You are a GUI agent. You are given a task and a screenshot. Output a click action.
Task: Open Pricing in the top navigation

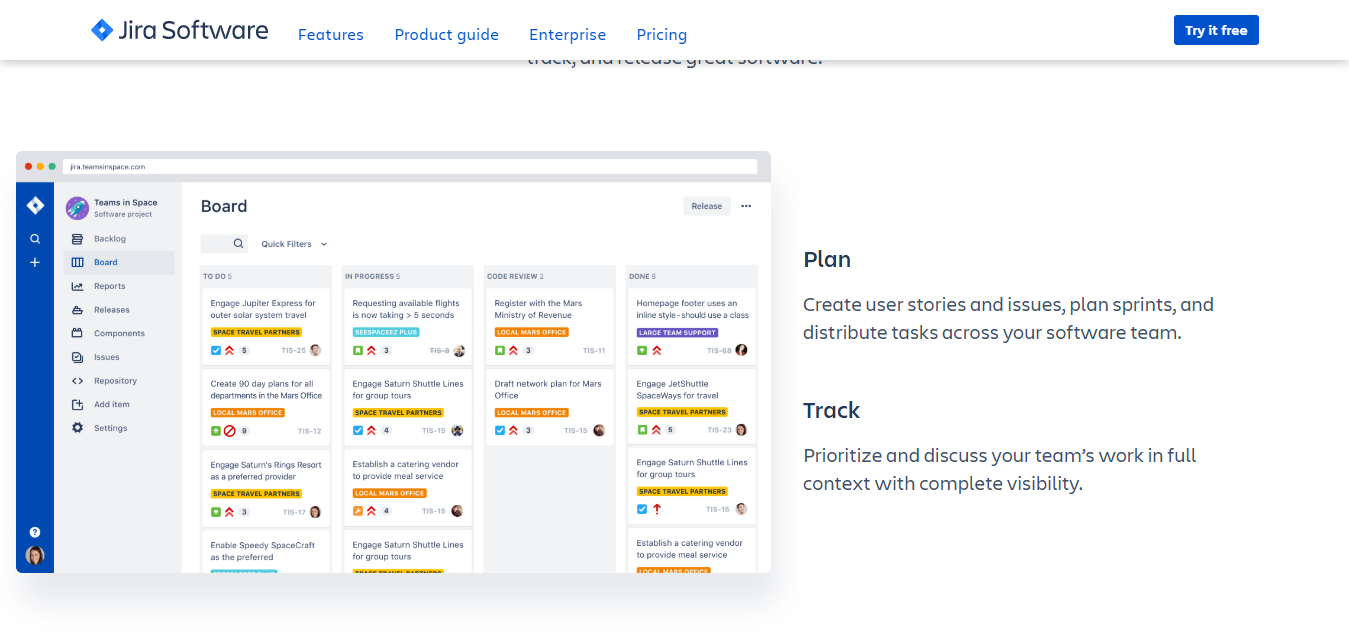click(662, 35)
